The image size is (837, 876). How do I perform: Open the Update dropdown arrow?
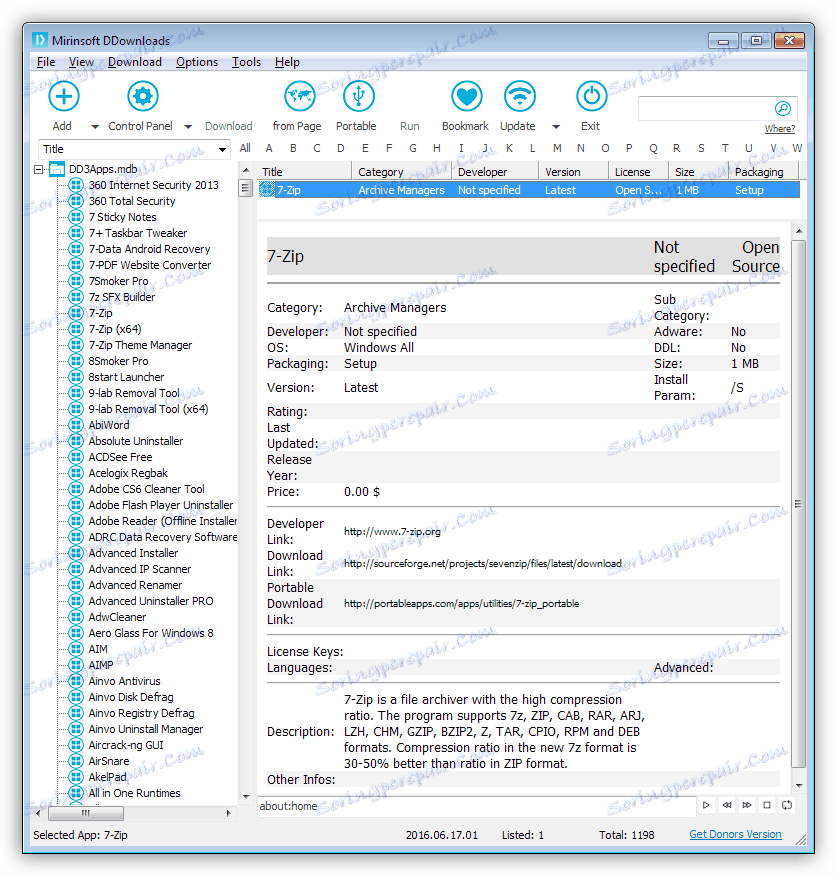(x=556, y=127)
